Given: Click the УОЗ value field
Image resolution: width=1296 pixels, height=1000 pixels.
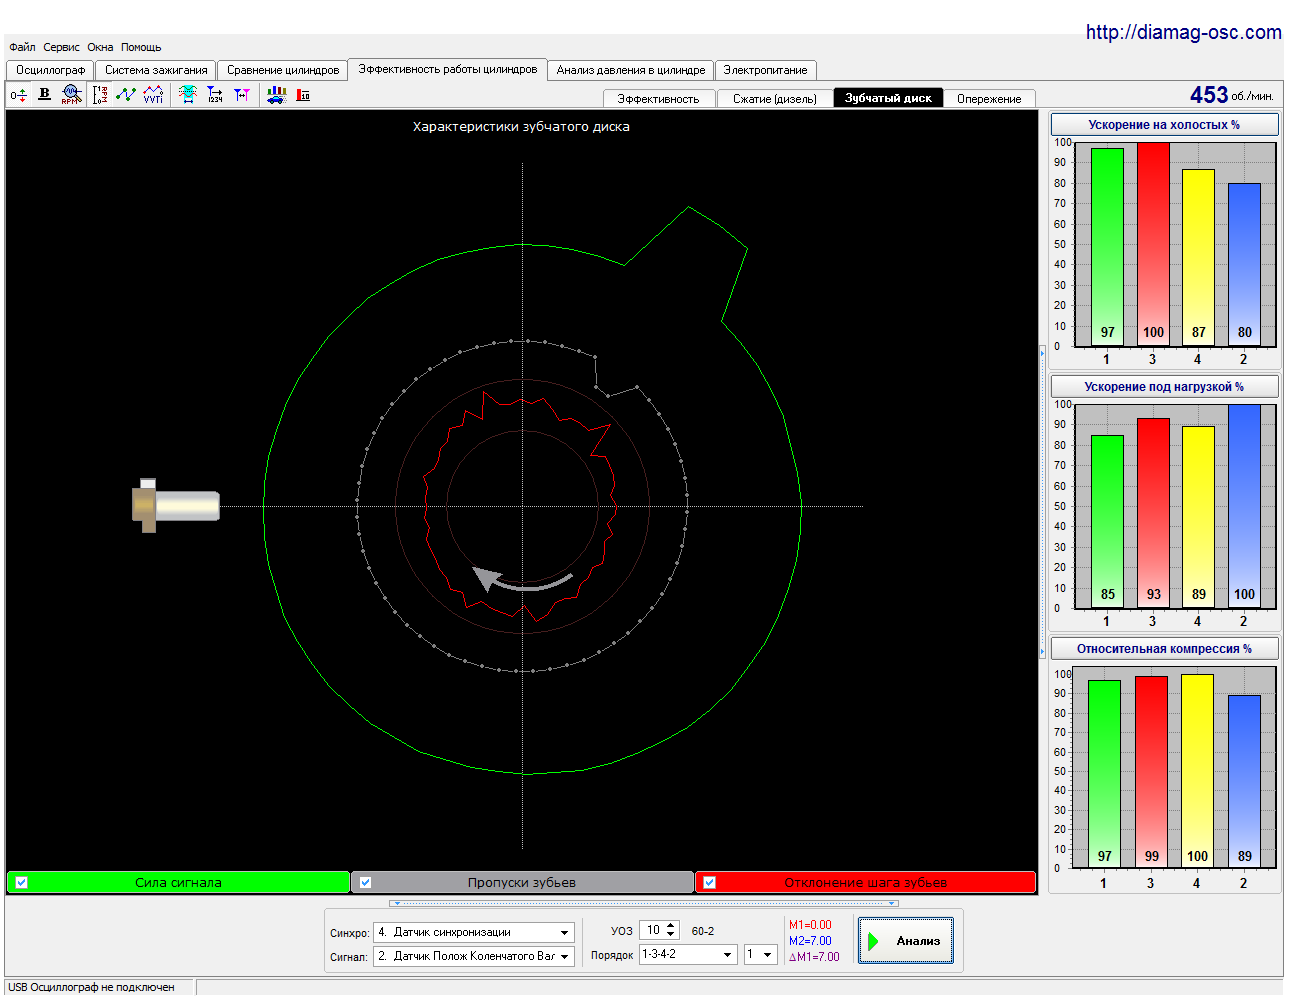Looking at the screenshot, I should tap(651, 930).
